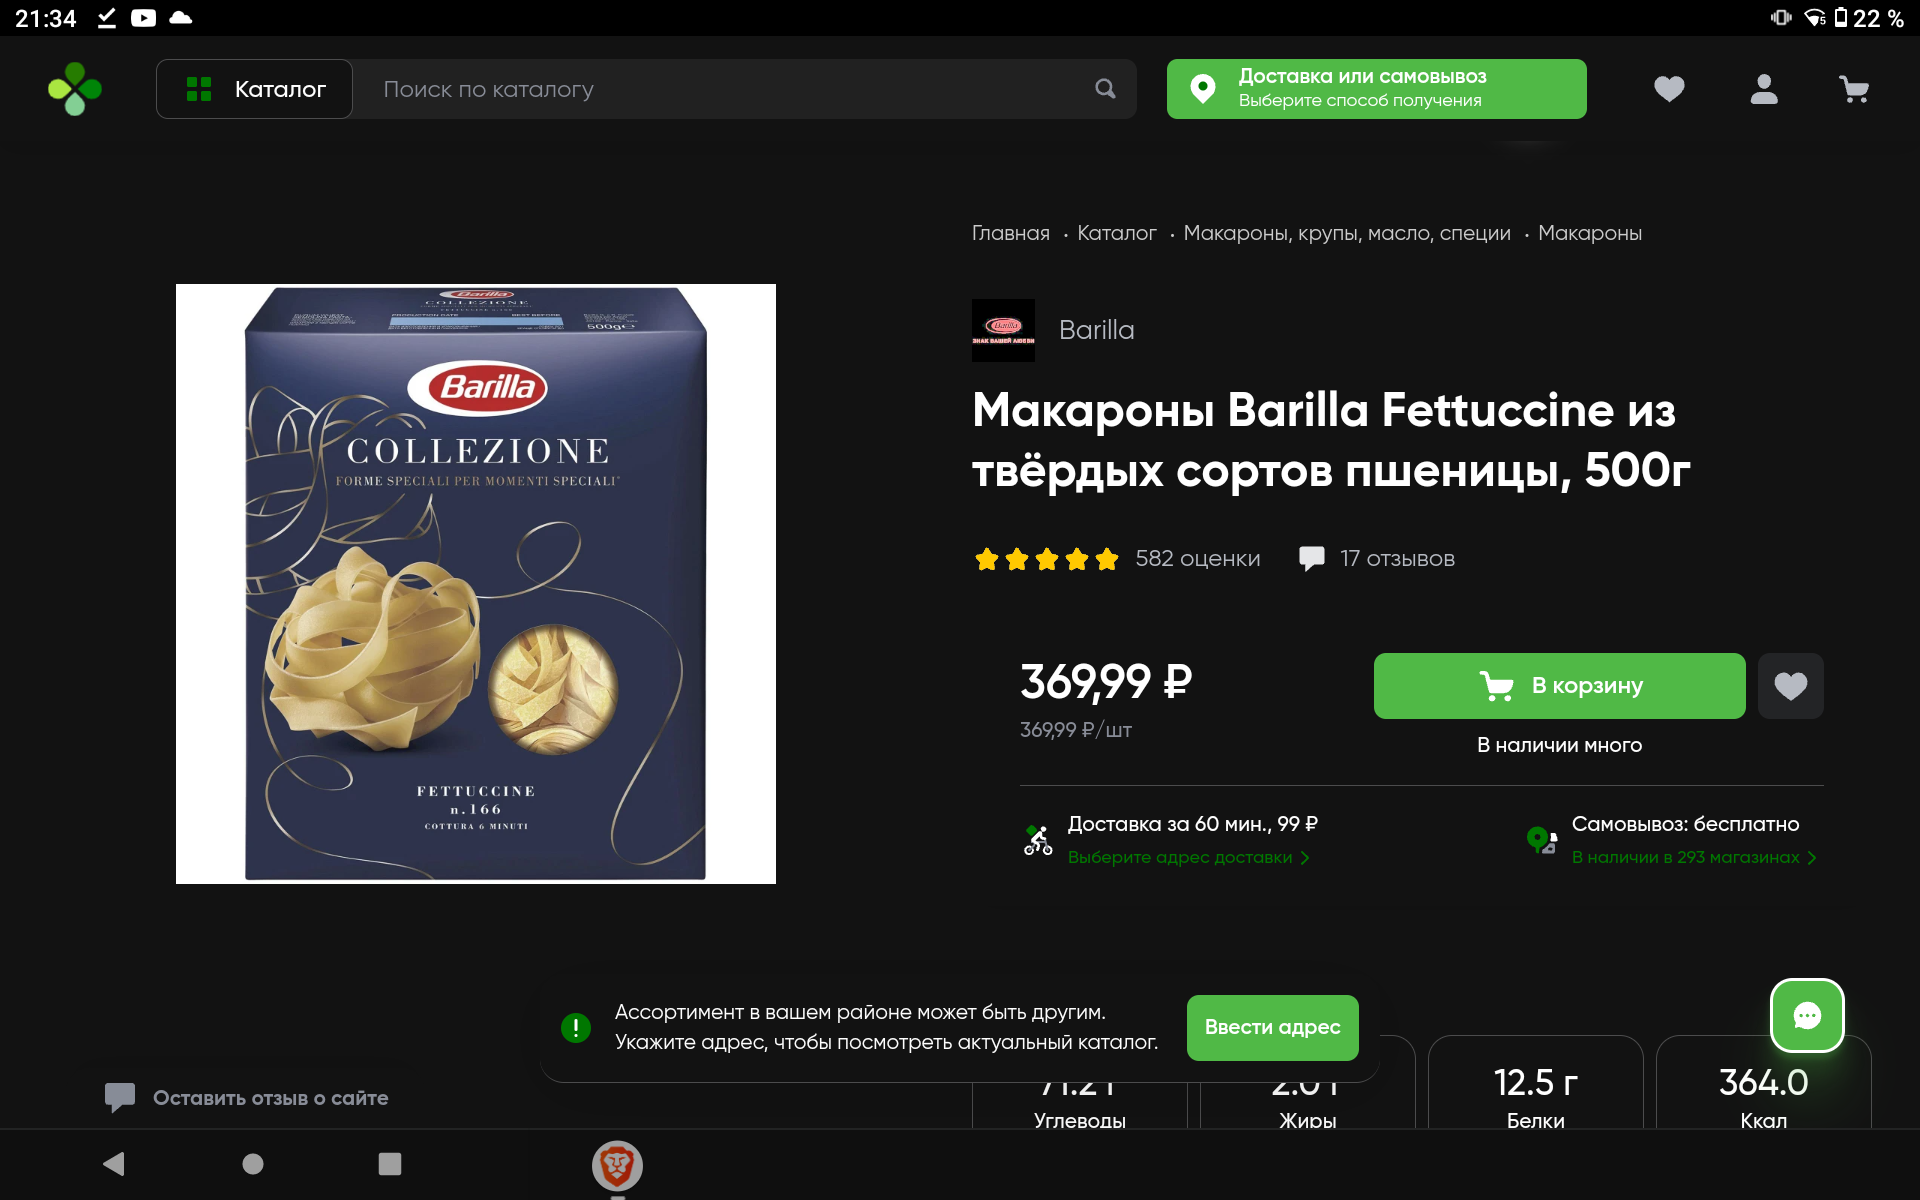Focus the Поиск по каталогу search field
The width and height of the screenshot is (1920, 1200).
725,89
